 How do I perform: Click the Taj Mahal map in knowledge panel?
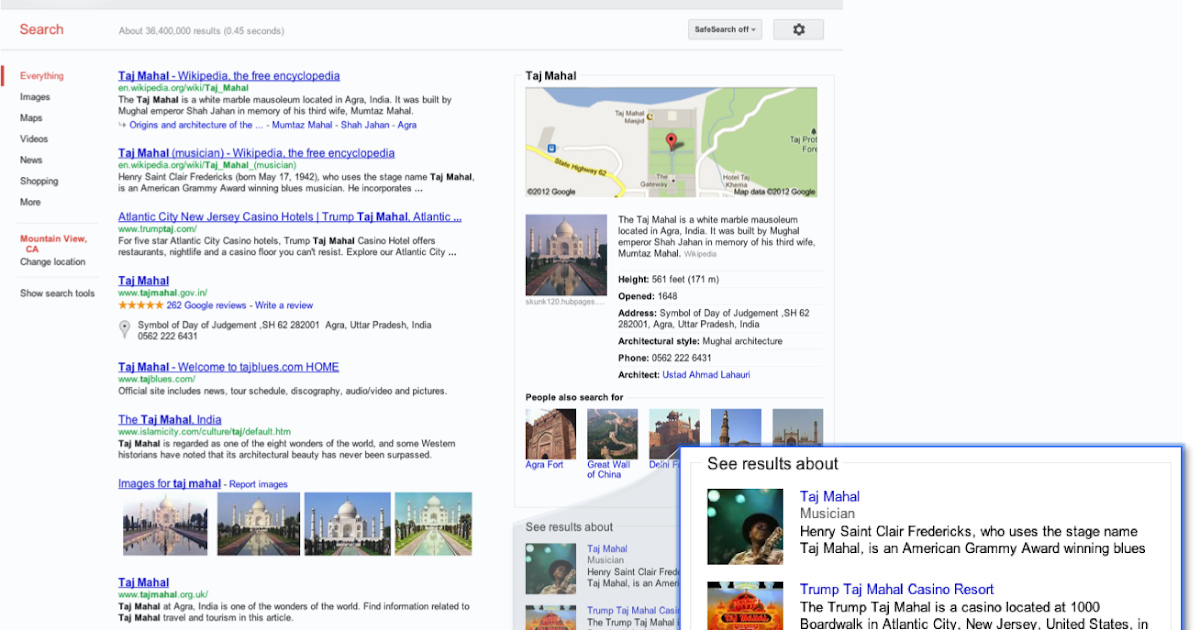click(671, 142)
